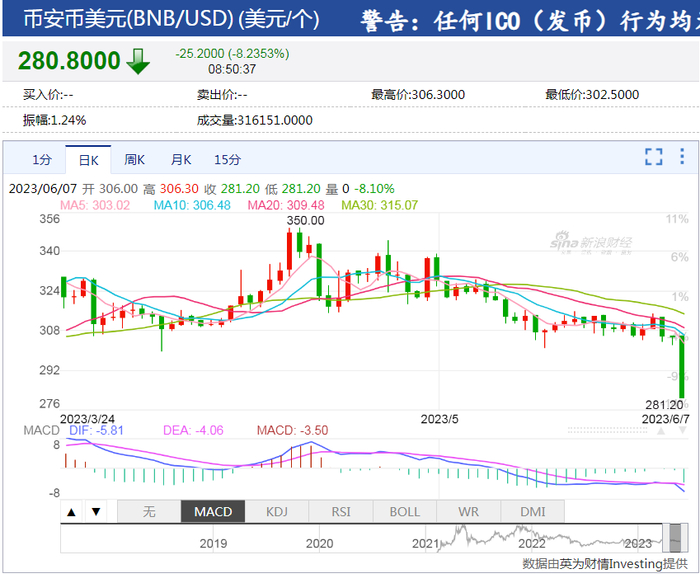The width and height of the screenshot is (700, 574).
Task: Click the faint up arrow near 2023/6/7
Action: click(661, 431)
